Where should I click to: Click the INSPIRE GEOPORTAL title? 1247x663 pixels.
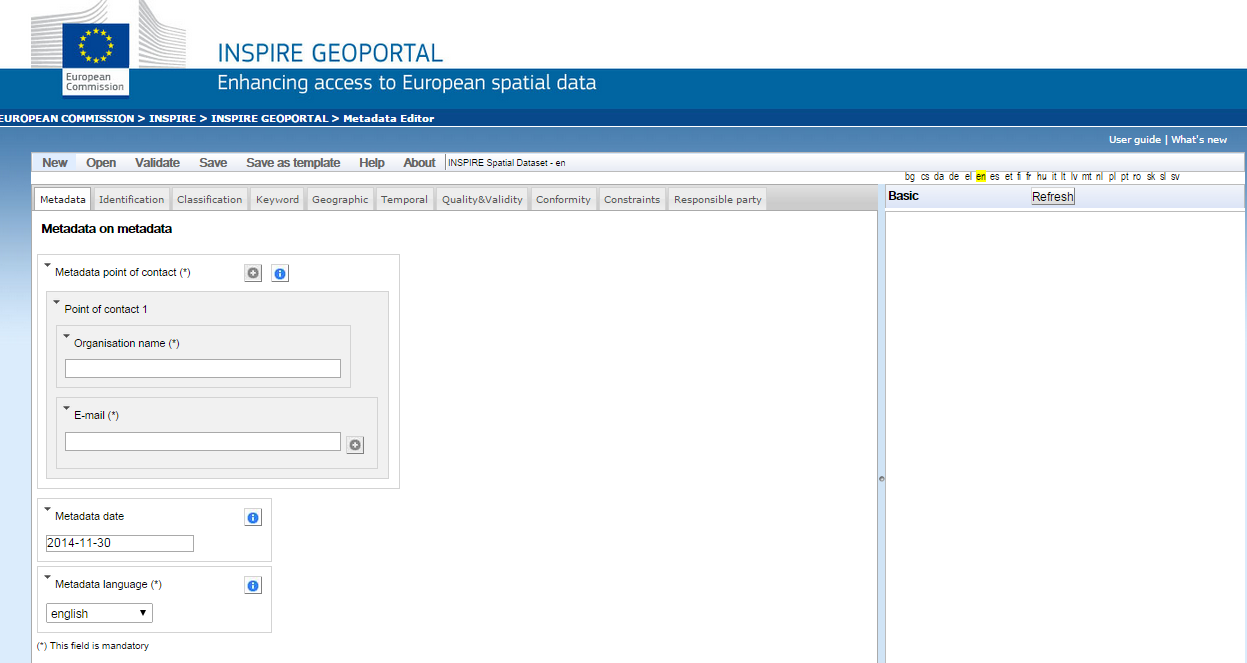click(330, 53)
